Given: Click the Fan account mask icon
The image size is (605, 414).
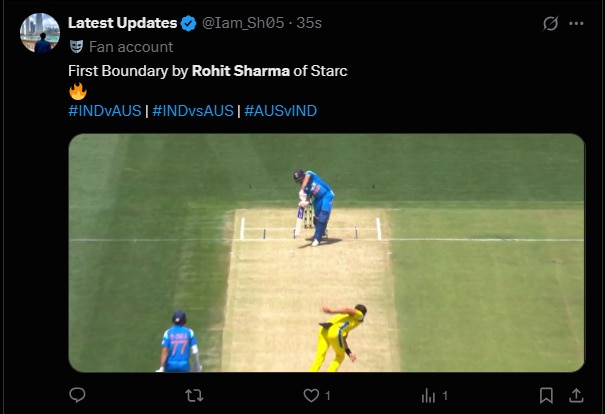Looking at the screenshot, I should (x=76, y=46).
